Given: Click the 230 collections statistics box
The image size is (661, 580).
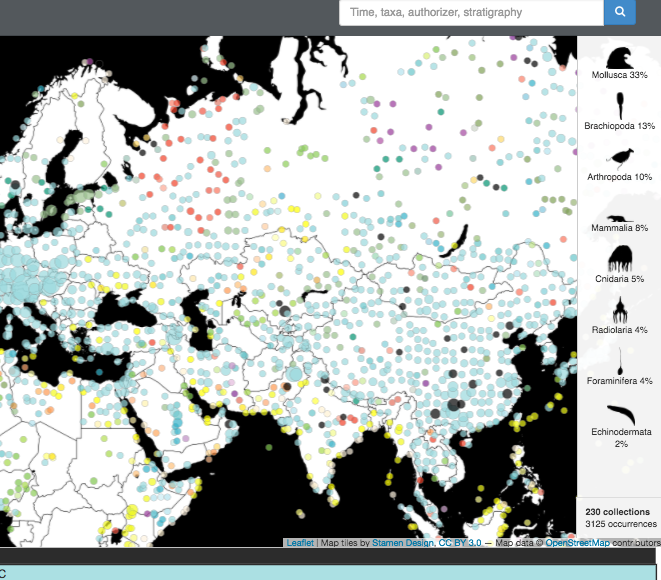Looking at the screenshot, I should 620,517.
